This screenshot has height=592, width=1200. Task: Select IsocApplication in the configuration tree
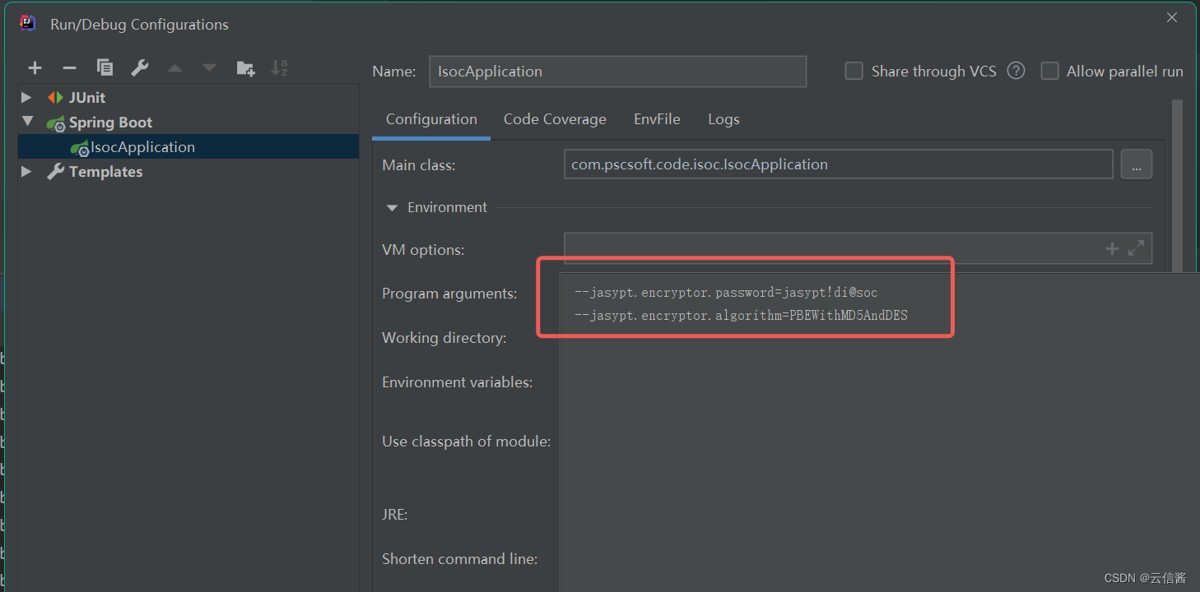pos(142,147)
